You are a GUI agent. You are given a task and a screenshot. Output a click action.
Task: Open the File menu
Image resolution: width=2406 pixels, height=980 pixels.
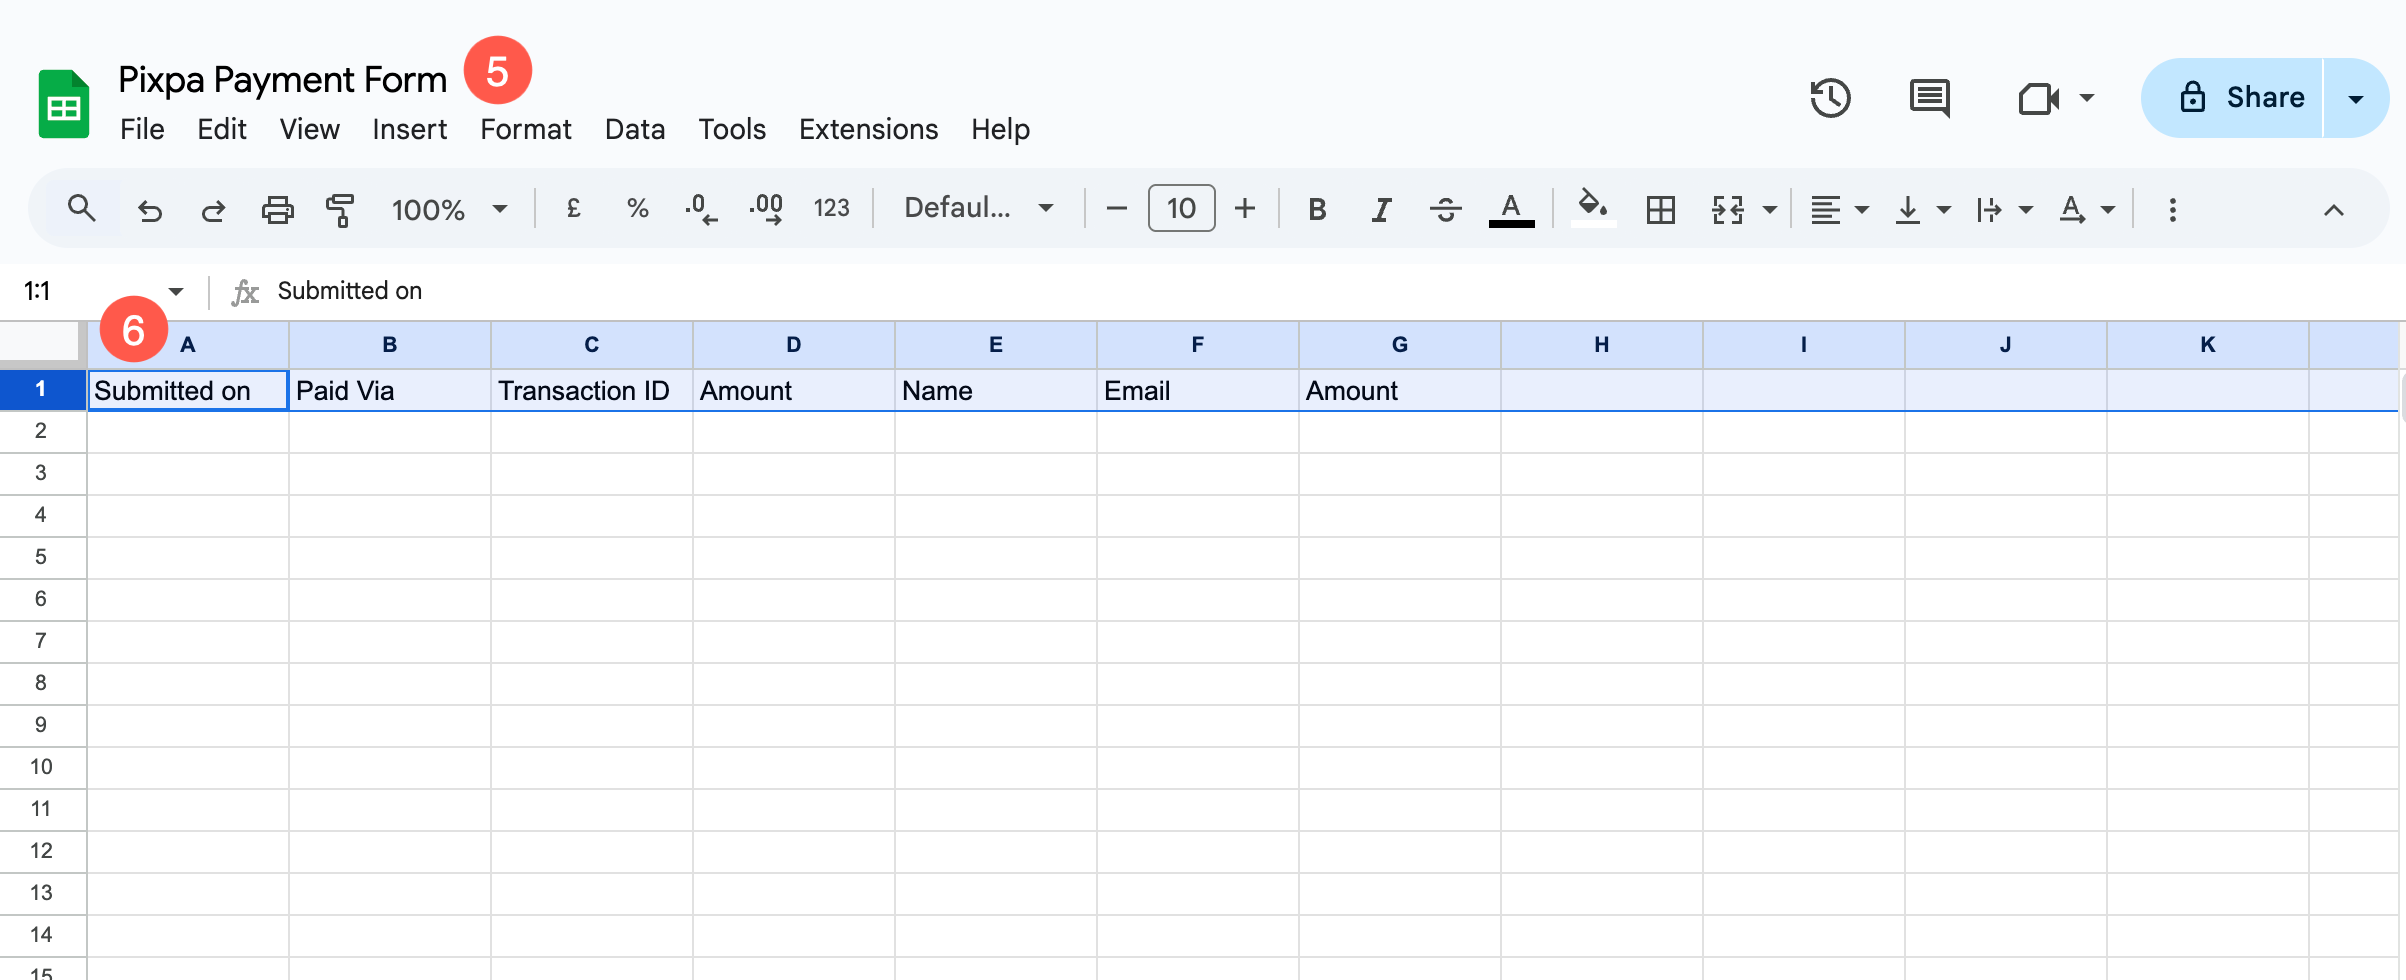[142, 129]
